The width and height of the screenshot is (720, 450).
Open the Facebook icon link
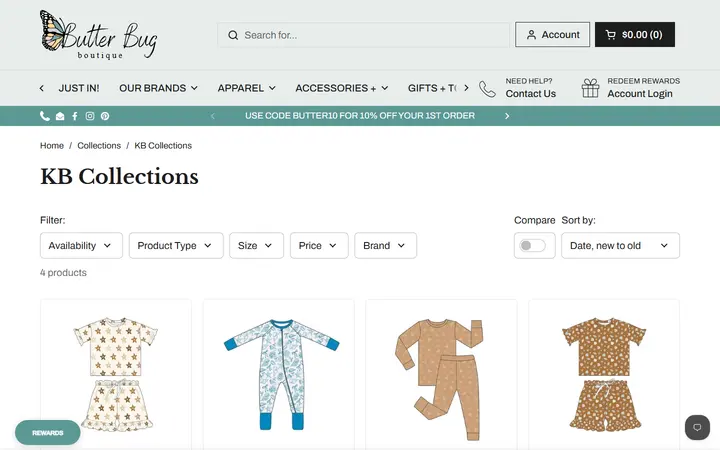75,116
